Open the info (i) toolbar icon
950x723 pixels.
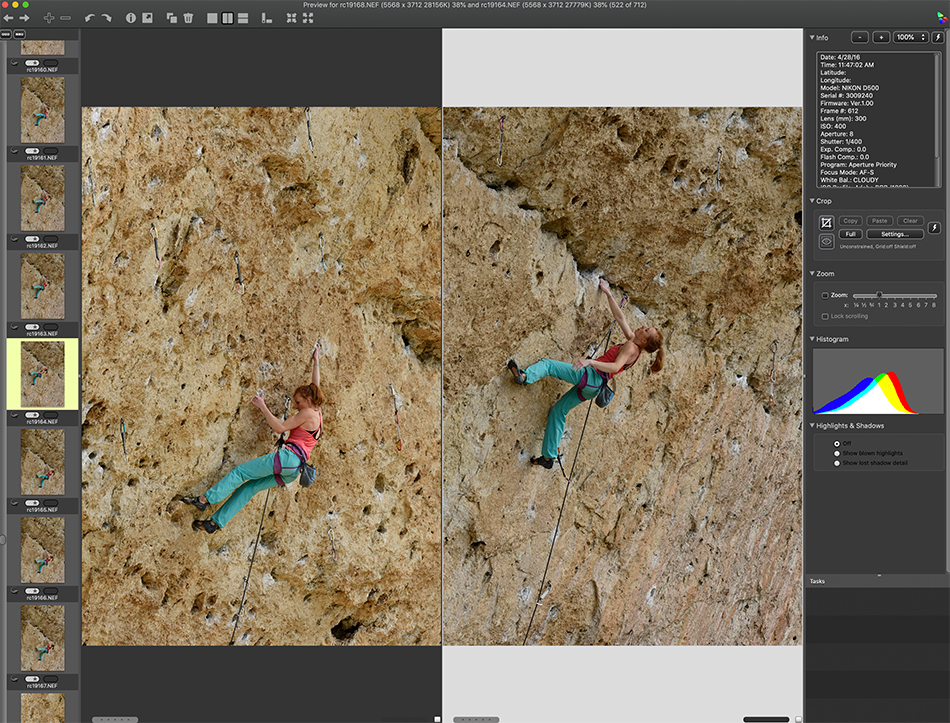click(130, 18)
